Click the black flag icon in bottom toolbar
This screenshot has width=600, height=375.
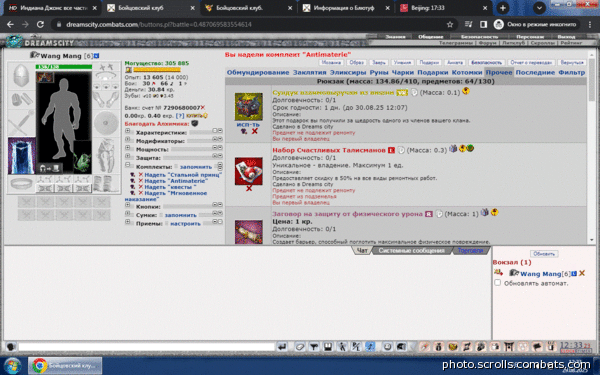click(536, 347)
